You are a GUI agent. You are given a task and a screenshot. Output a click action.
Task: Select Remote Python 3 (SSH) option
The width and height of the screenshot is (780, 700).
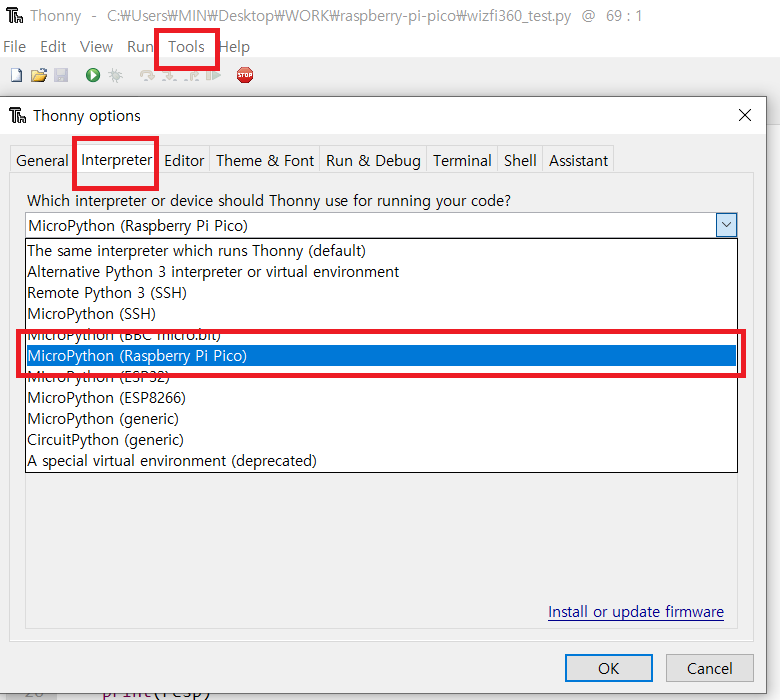381,293
